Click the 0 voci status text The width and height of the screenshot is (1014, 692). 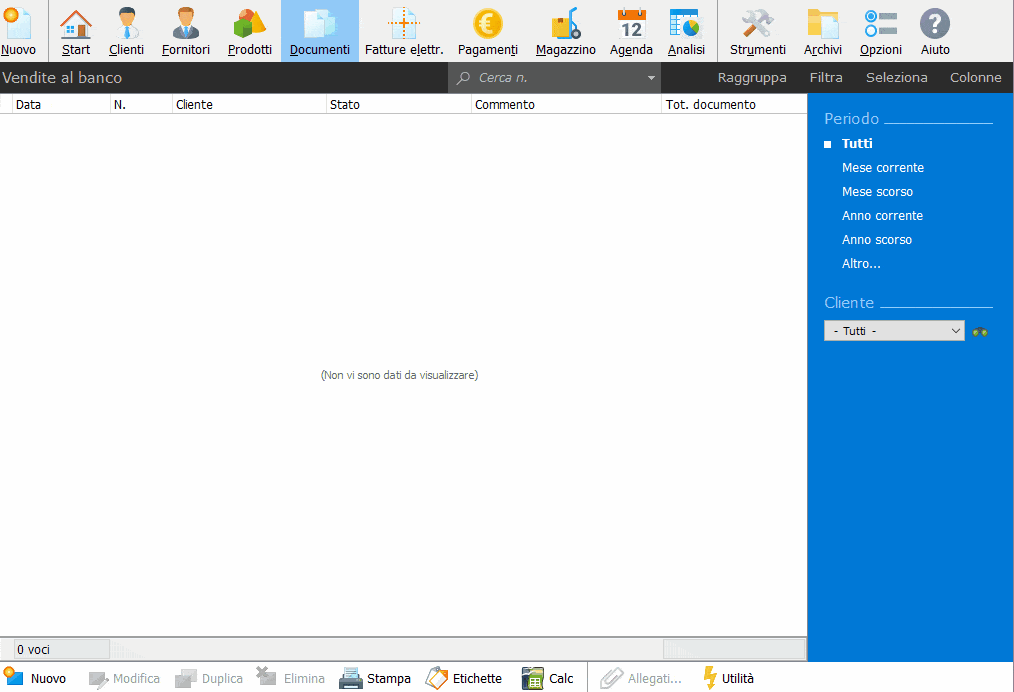(x=33, y=649)
